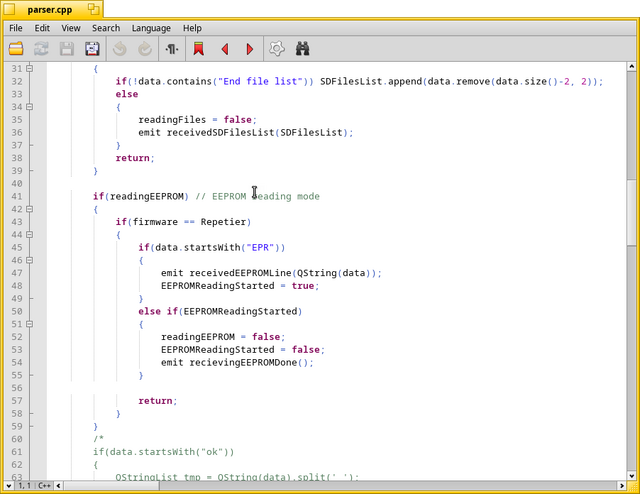Click the horizontal scrollbar left arrow
Viewport: 640px width, 494px height.
coord(59,486)
